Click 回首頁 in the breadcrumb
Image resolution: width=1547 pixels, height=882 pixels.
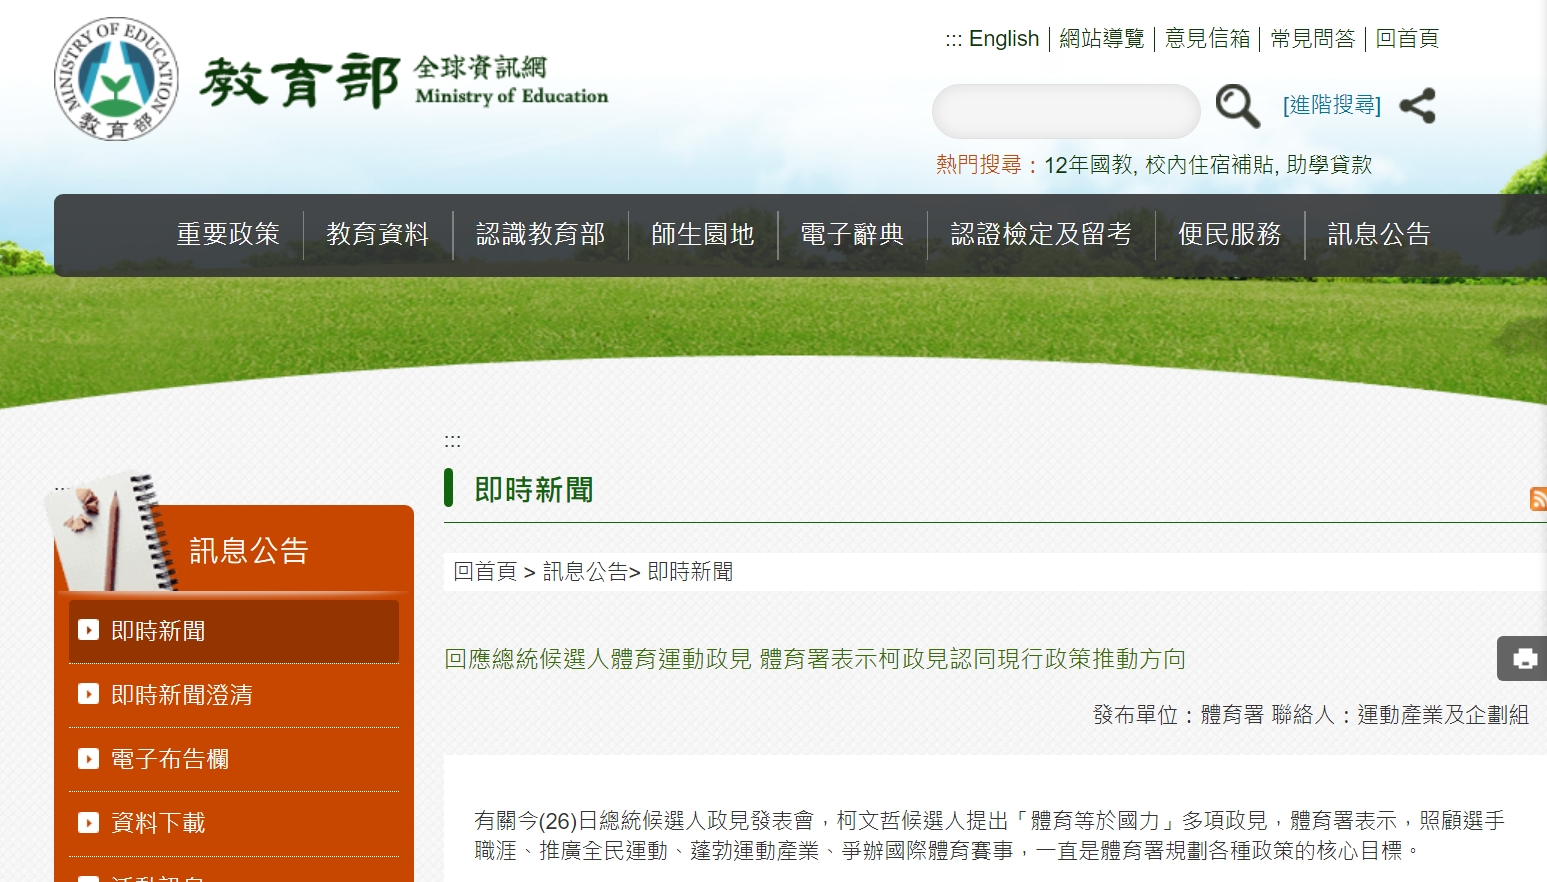click(485, 571)
